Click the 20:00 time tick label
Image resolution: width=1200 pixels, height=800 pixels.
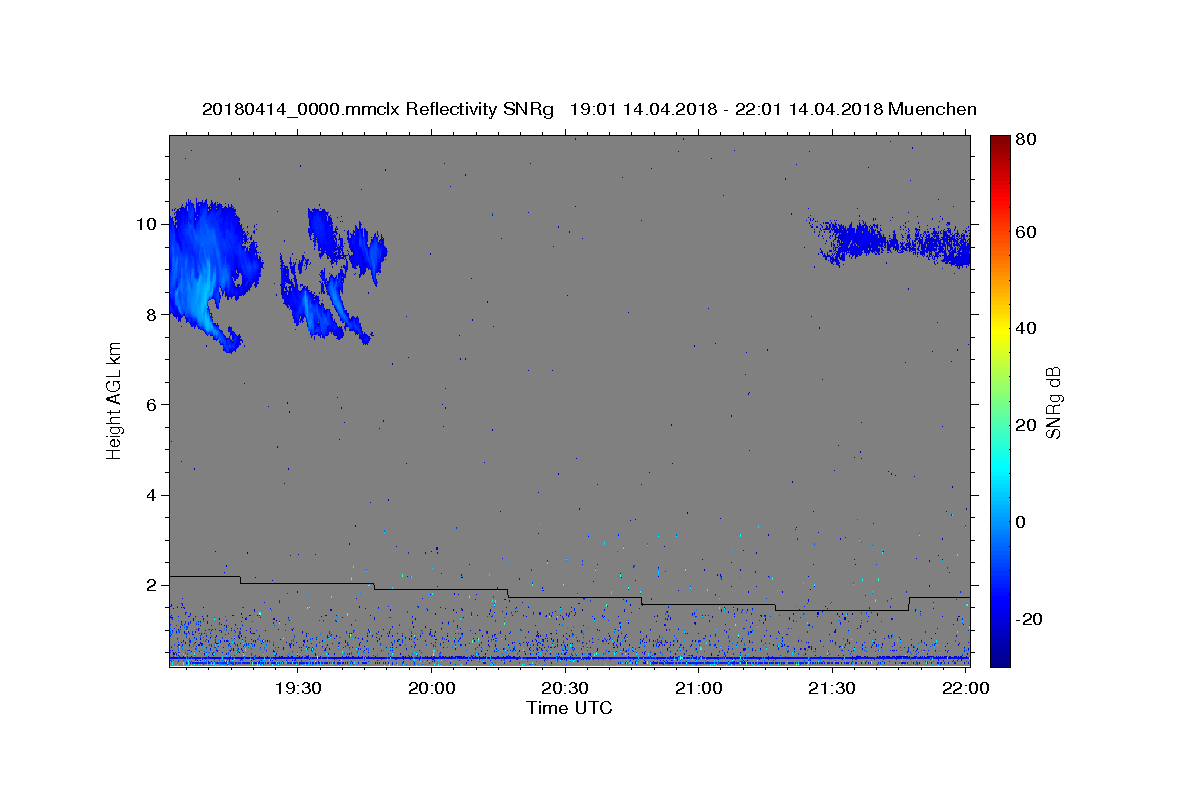[x=432, y=688]
